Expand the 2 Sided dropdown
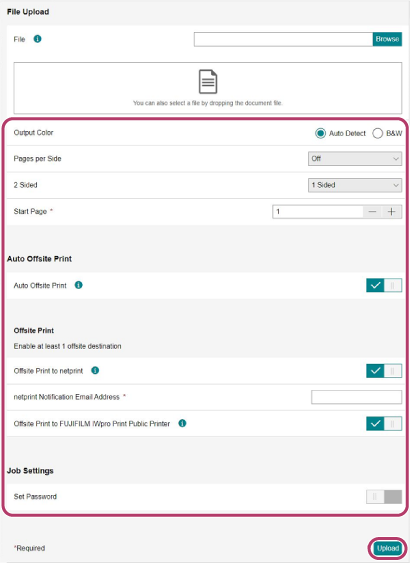Screen dimensions: 410x563 (x=355, y=185)
